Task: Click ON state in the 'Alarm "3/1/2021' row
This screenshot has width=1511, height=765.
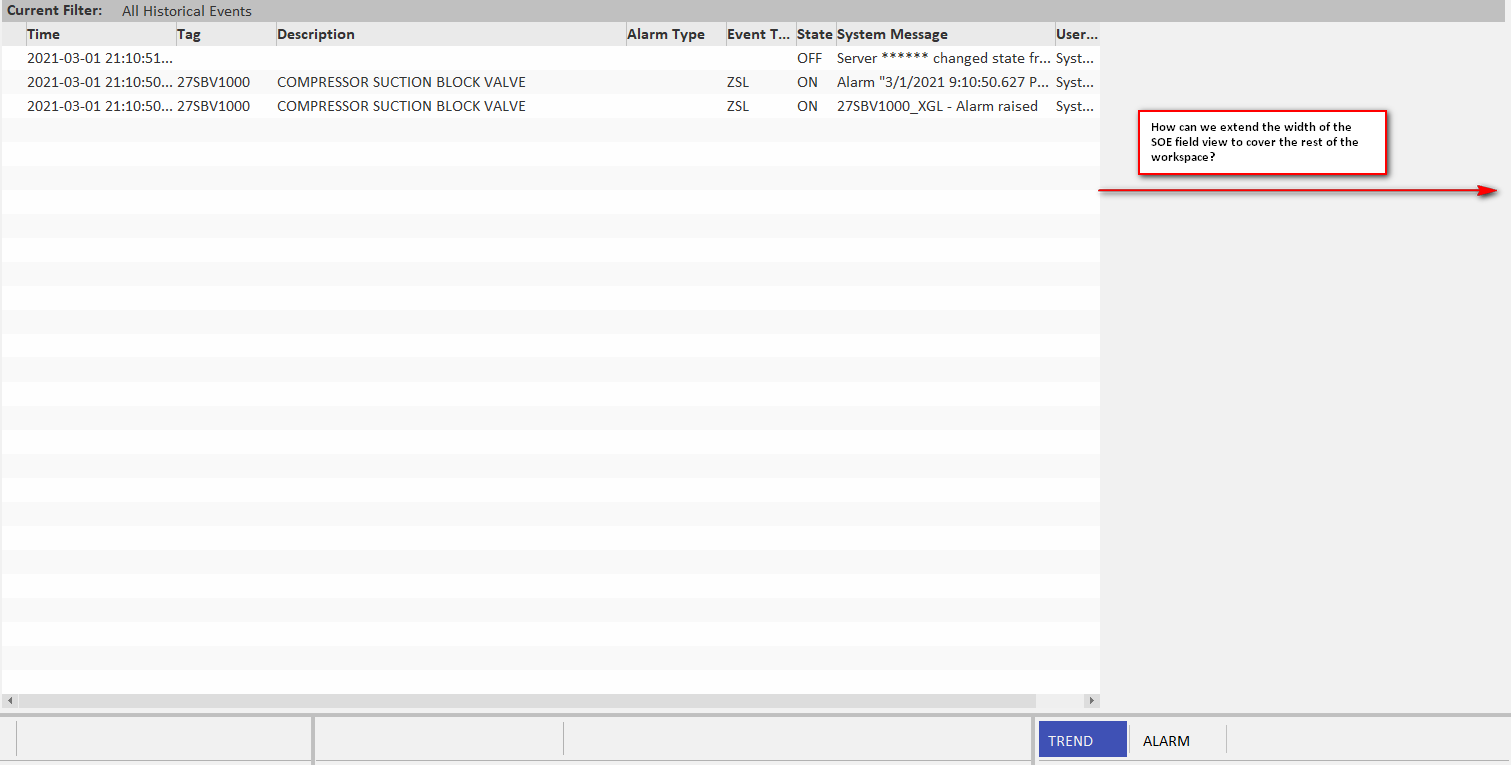Action: click(807, 82)
